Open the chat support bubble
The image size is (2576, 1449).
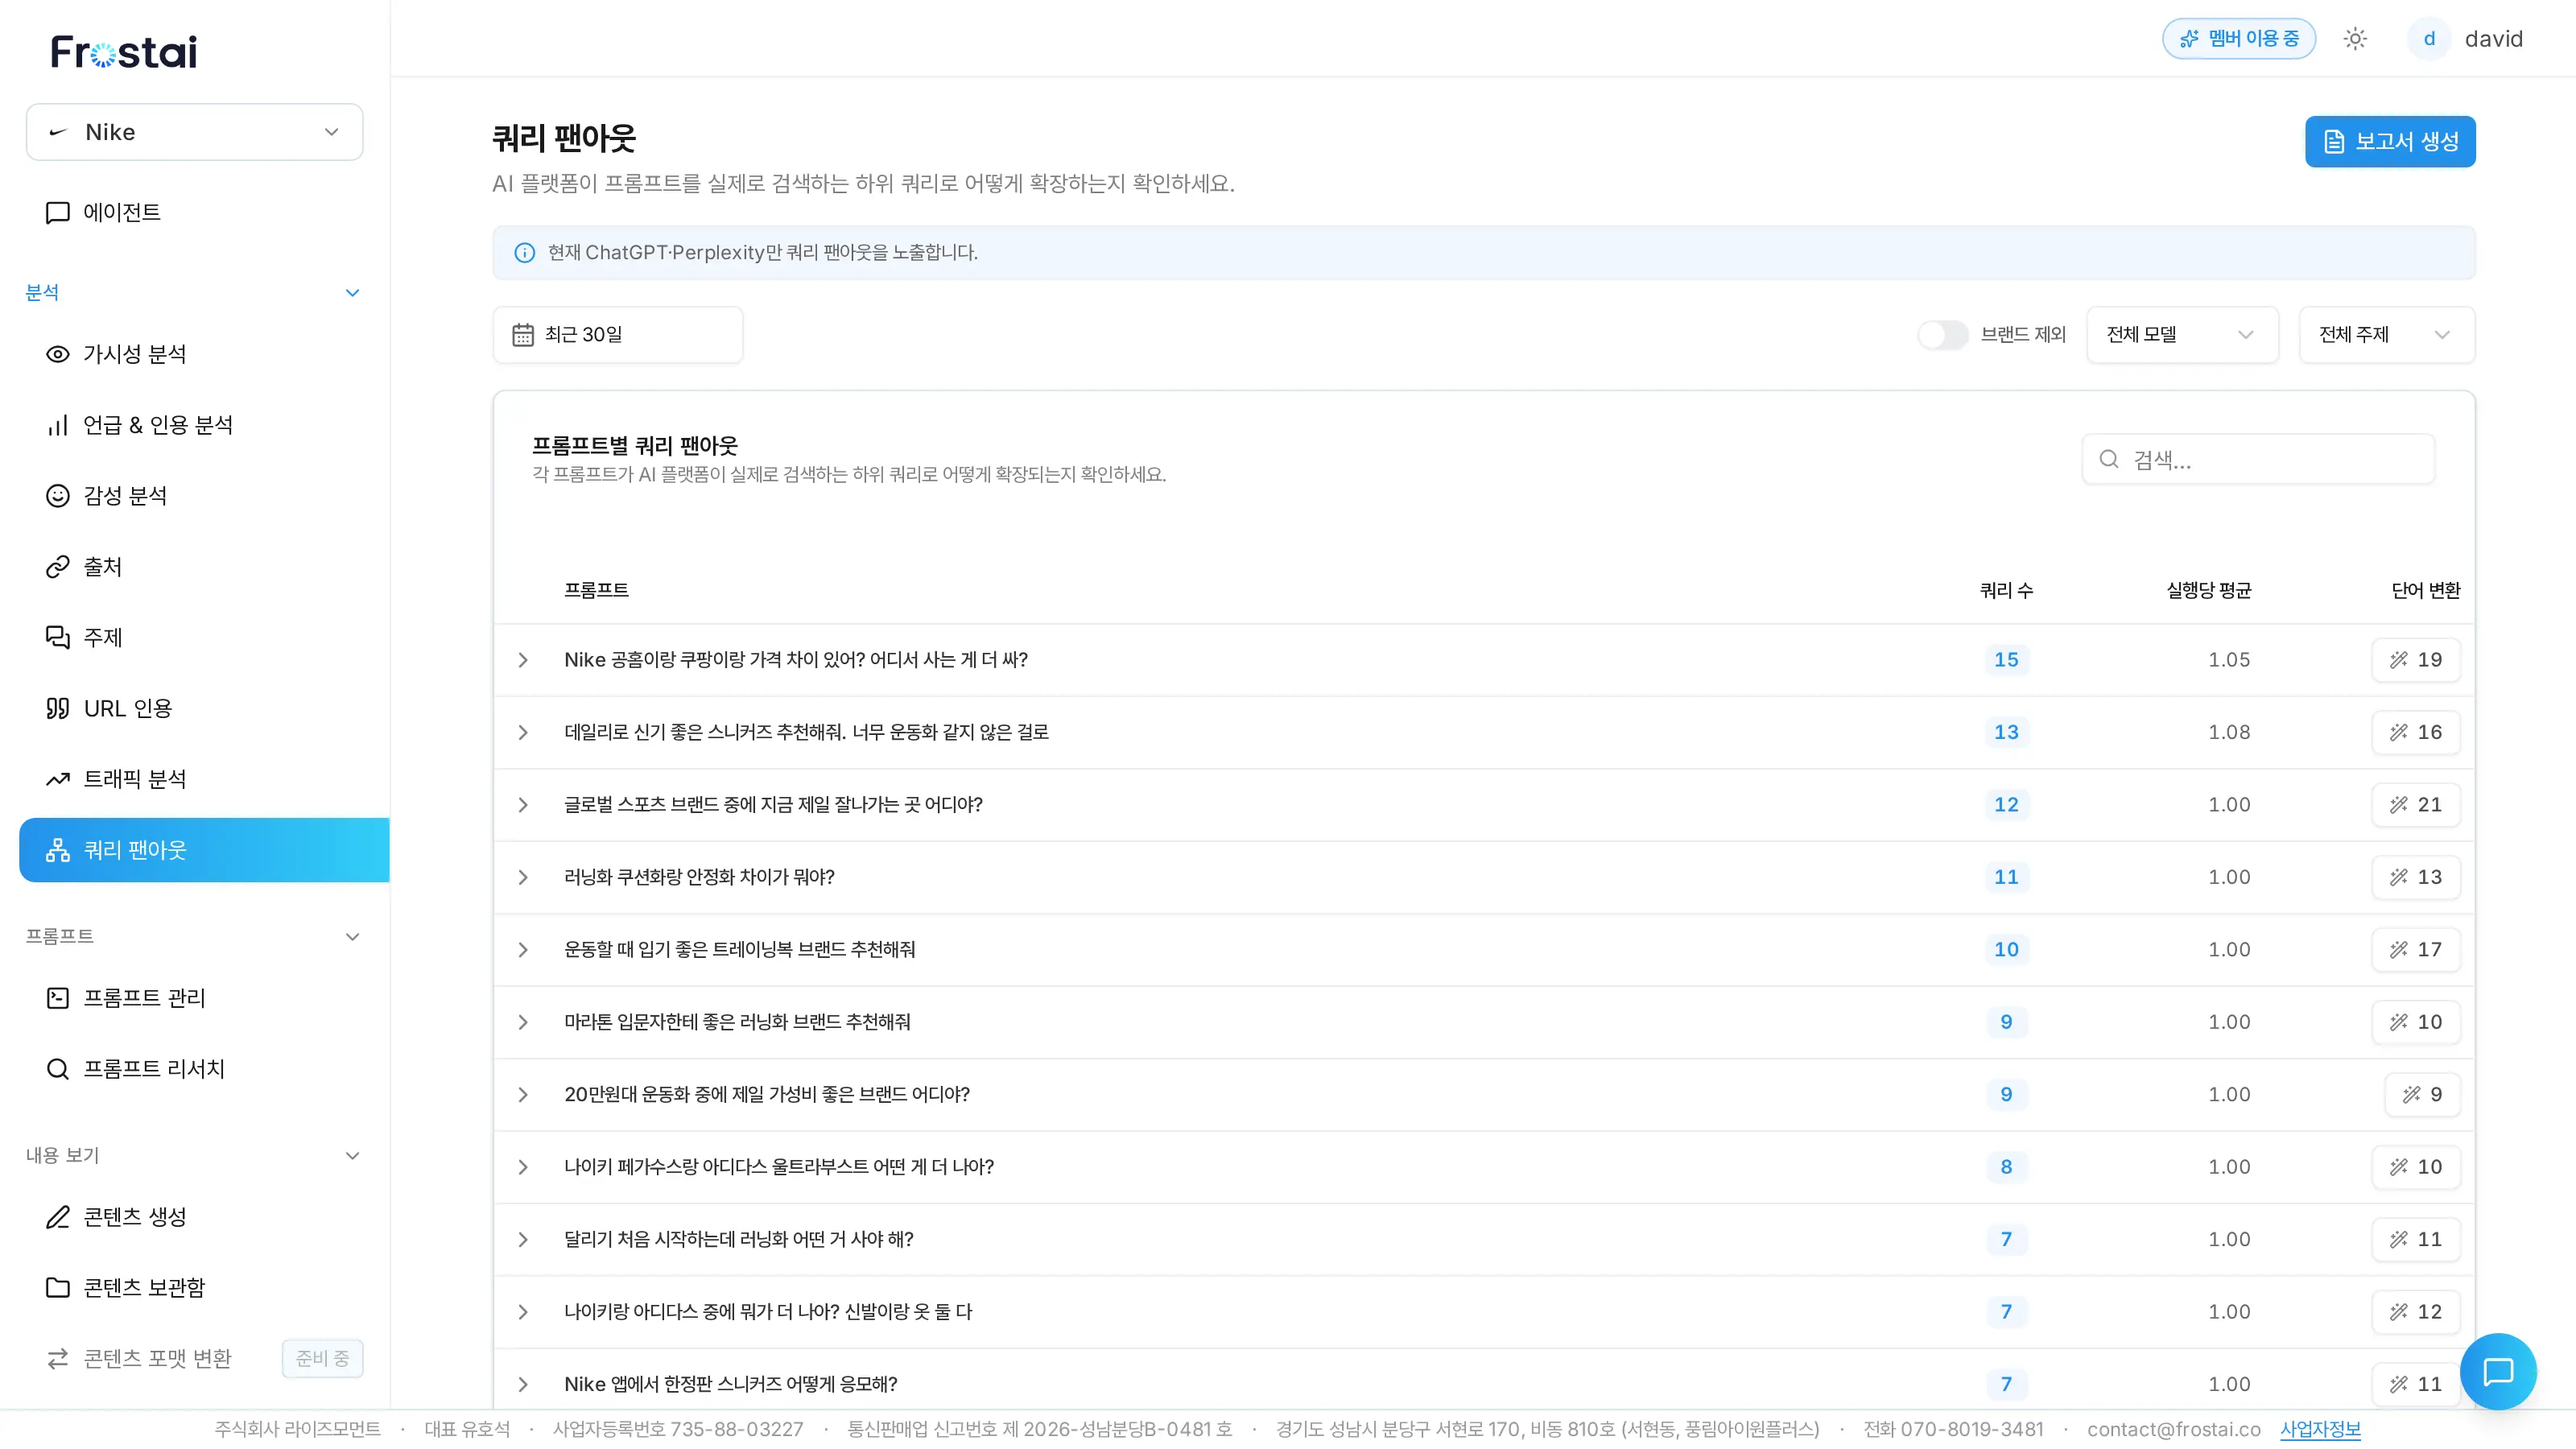2498,1371
